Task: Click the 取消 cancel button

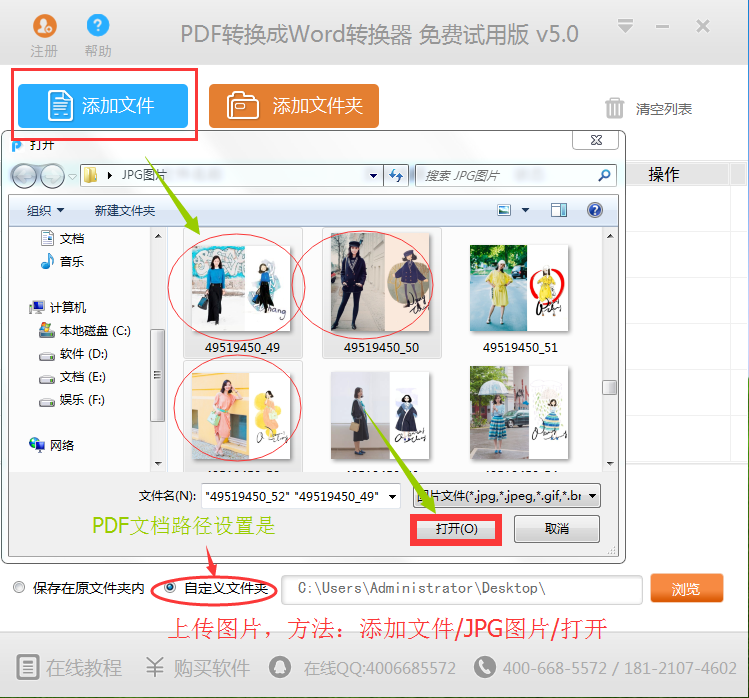Action: 556,529
